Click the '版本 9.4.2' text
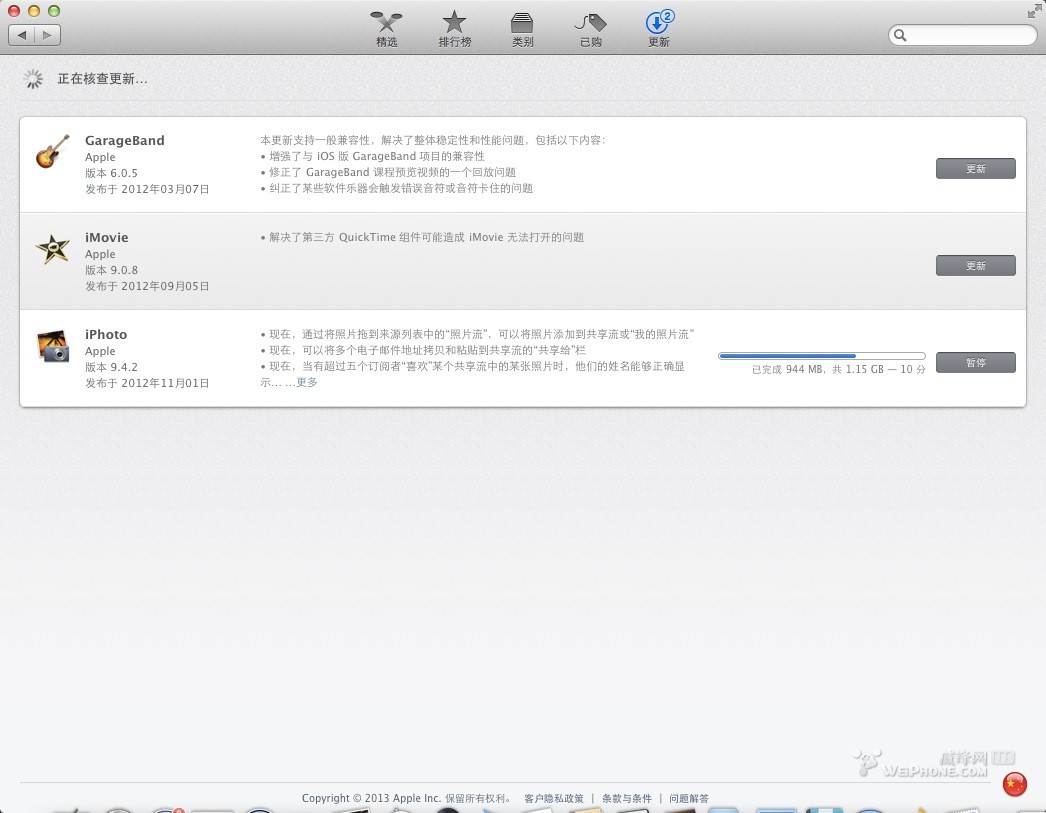 pyautogui.click(x=111, y=367)
